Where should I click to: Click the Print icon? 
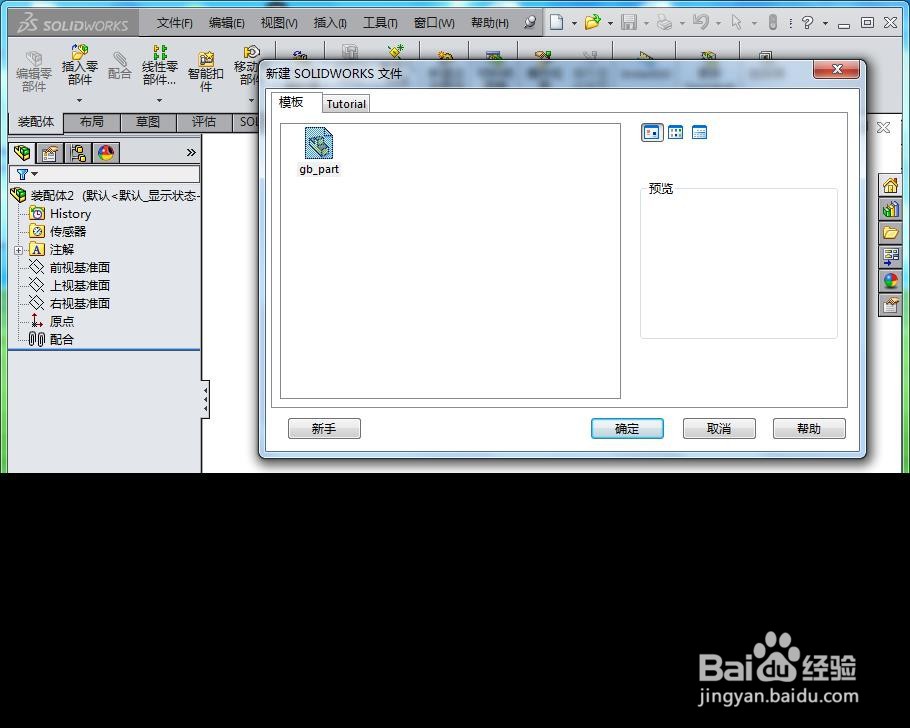click(x=664, y=23)
